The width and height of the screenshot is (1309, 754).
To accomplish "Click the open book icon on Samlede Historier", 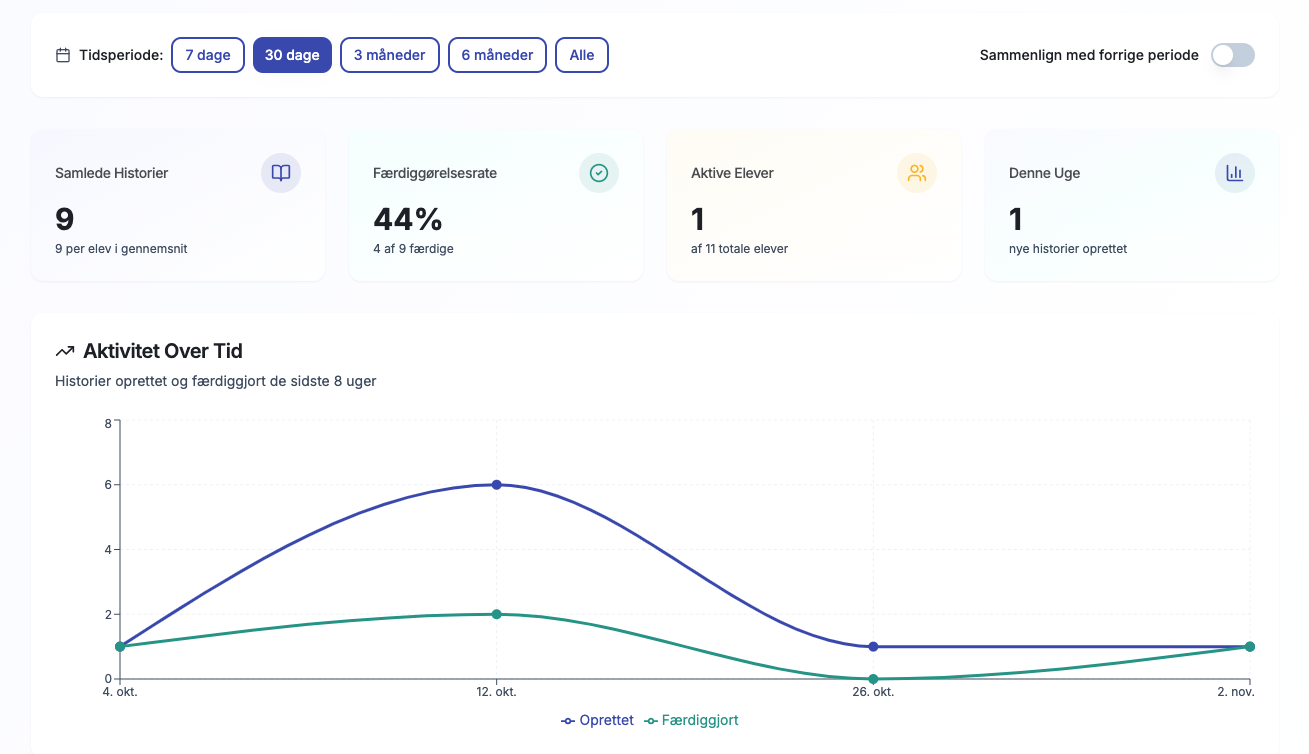I will [x=281, y=173].
